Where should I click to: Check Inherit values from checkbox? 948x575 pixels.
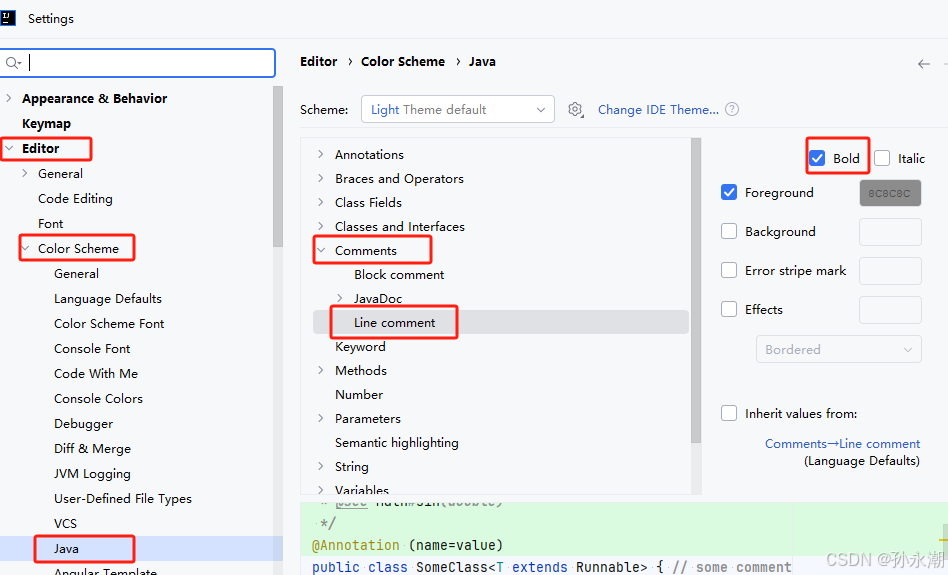(729, 413)
